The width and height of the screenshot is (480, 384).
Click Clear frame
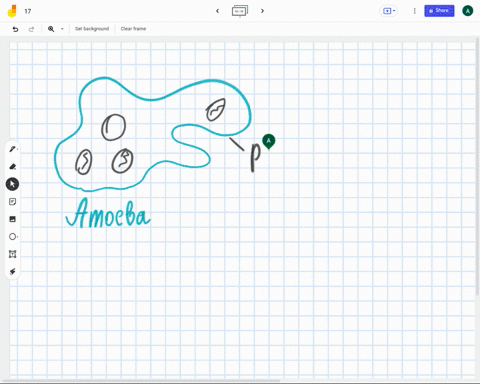click(133, 29)
